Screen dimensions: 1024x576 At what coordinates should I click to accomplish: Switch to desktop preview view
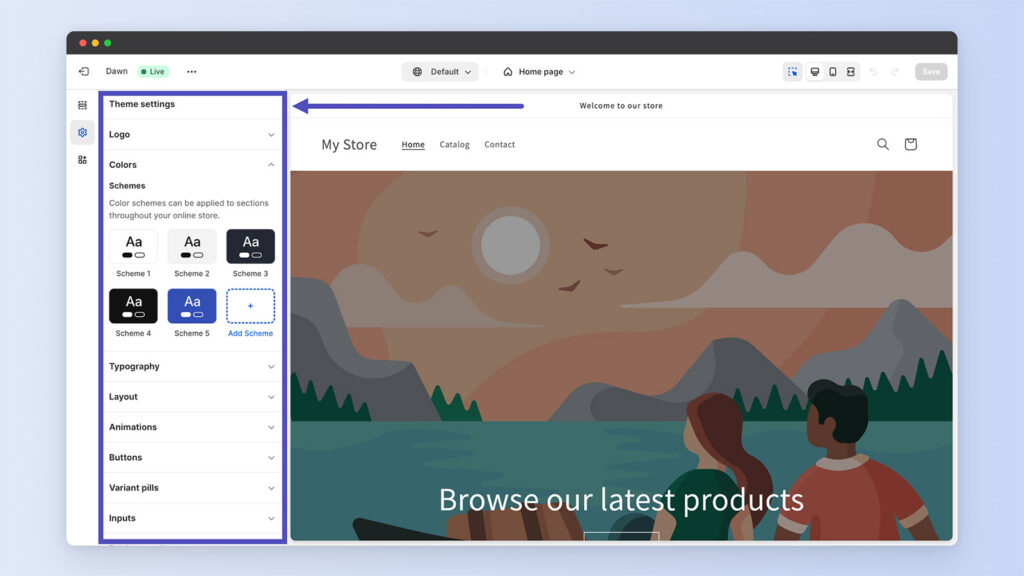(x=815, y=72)
